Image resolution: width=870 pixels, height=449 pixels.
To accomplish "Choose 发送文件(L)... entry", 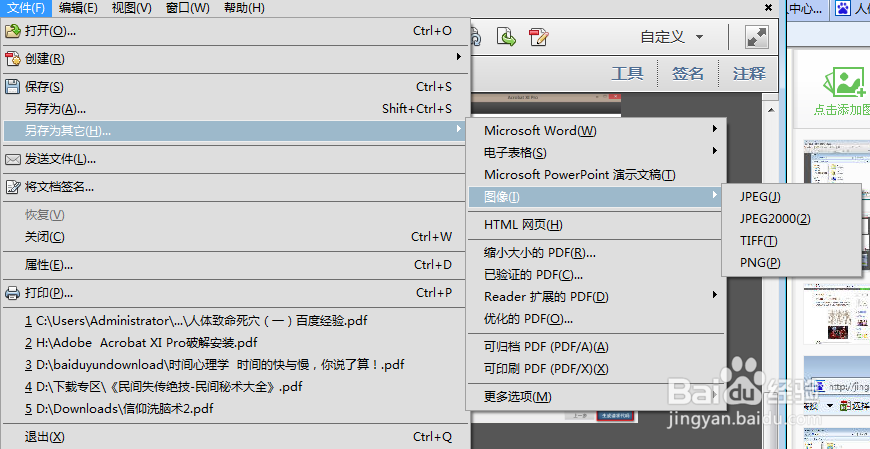I will click(235, 159).
